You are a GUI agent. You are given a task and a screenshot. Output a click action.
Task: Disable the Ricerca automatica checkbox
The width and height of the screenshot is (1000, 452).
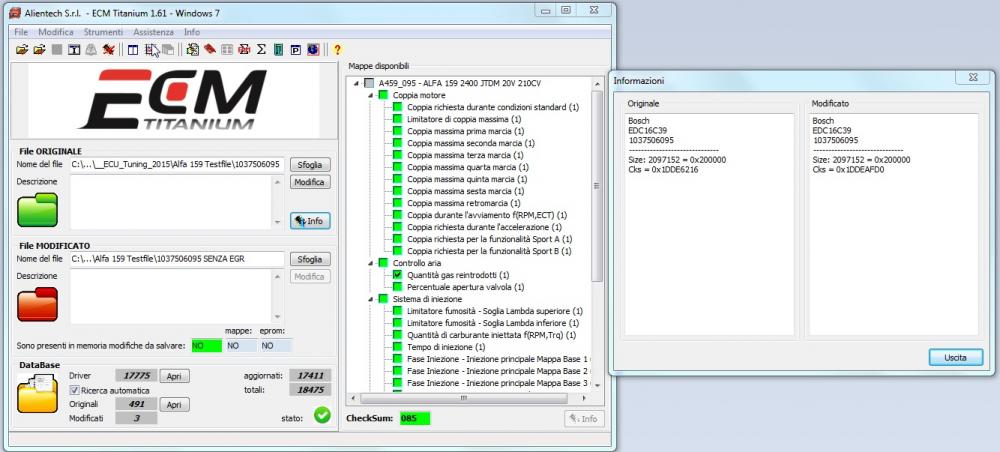pyautogui.click(x=74, y=390)
